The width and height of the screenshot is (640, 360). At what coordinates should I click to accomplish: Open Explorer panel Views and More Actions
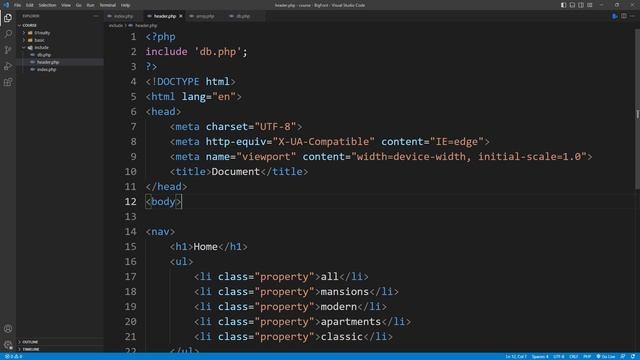point(96,16)
